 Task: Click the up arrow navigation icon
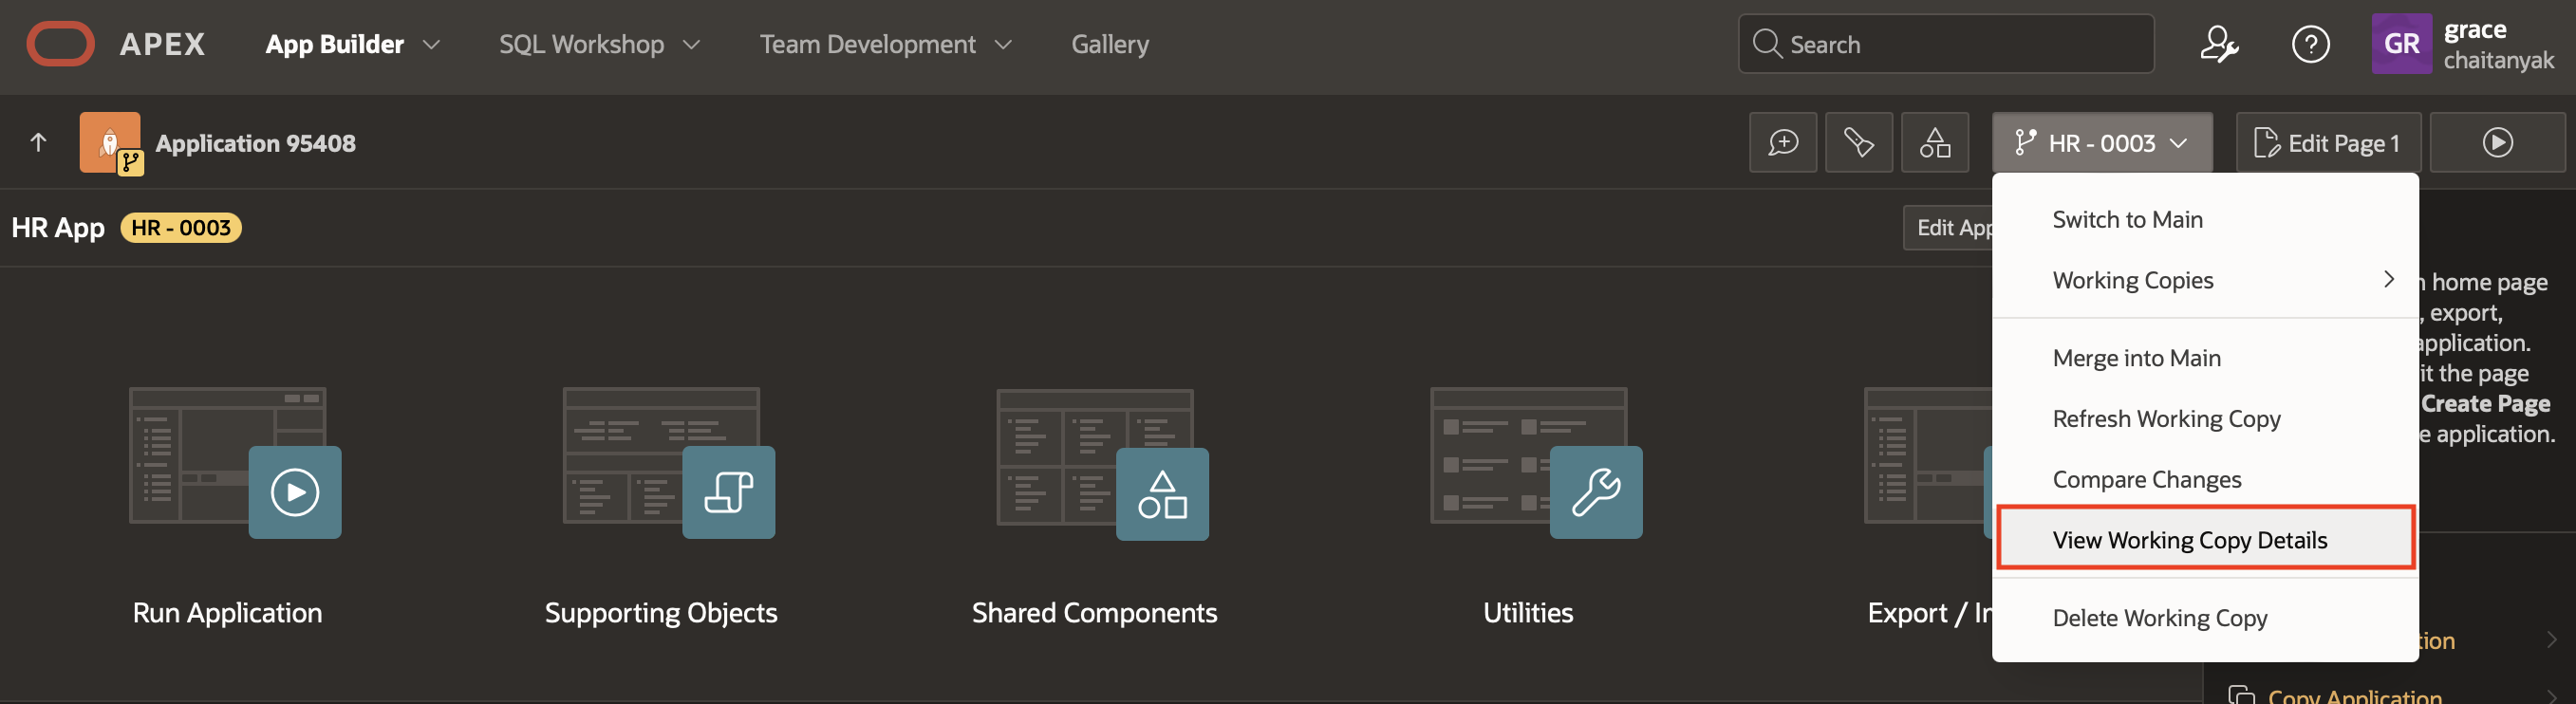point(38,143)
